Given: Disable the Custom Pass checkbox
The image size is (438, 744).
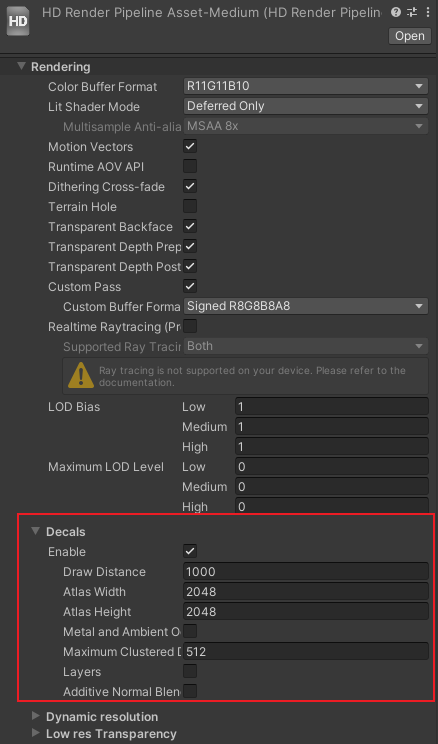Looking at the screenshot, I should [190, 286].
